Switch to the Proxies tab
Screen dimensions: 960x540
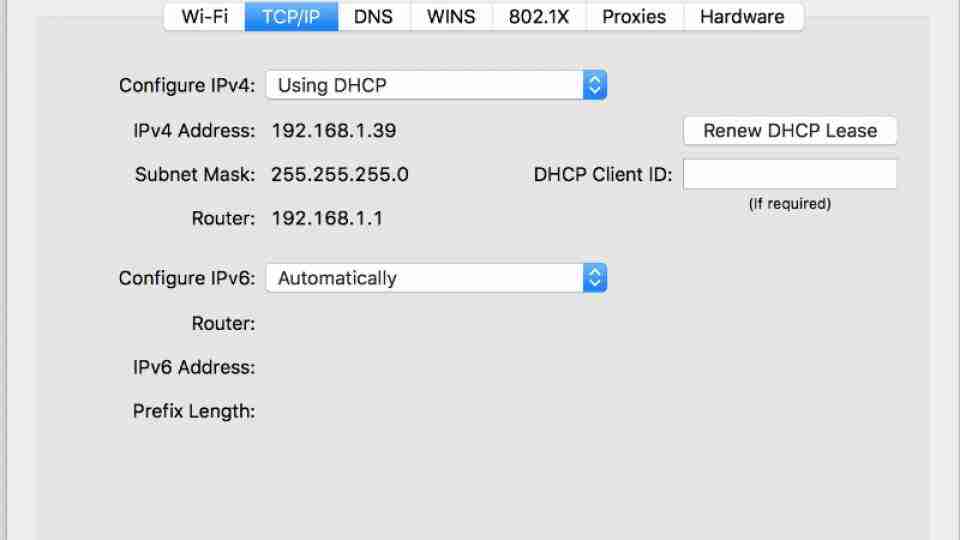pyautogui.click(x=634, y=17)
